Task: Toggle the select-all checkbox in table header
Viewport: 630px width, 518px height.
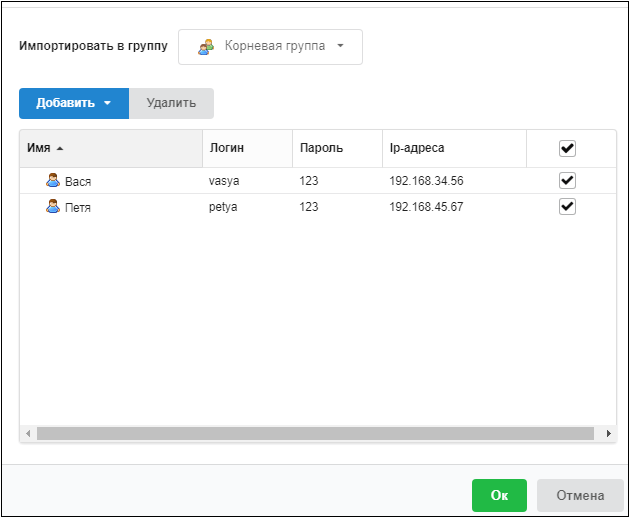Action: [567, 148]
